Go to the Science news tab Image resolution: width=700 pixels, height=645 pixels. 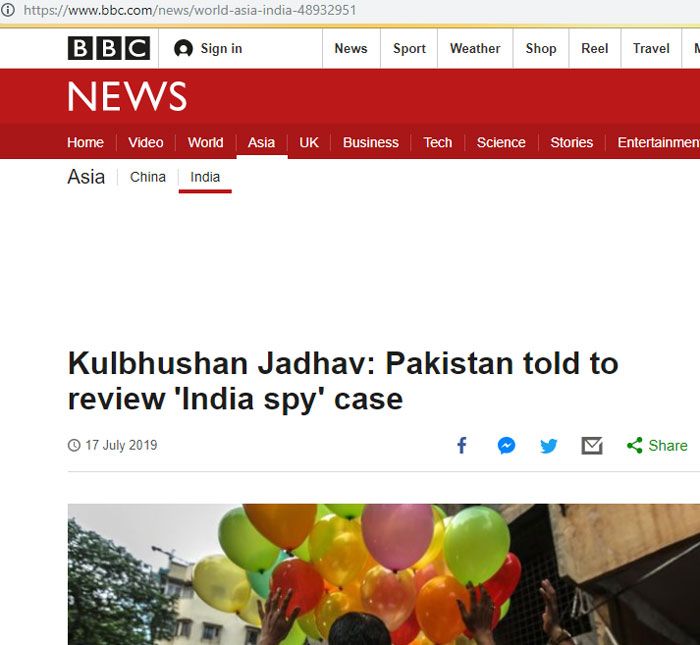click(501, 142)
